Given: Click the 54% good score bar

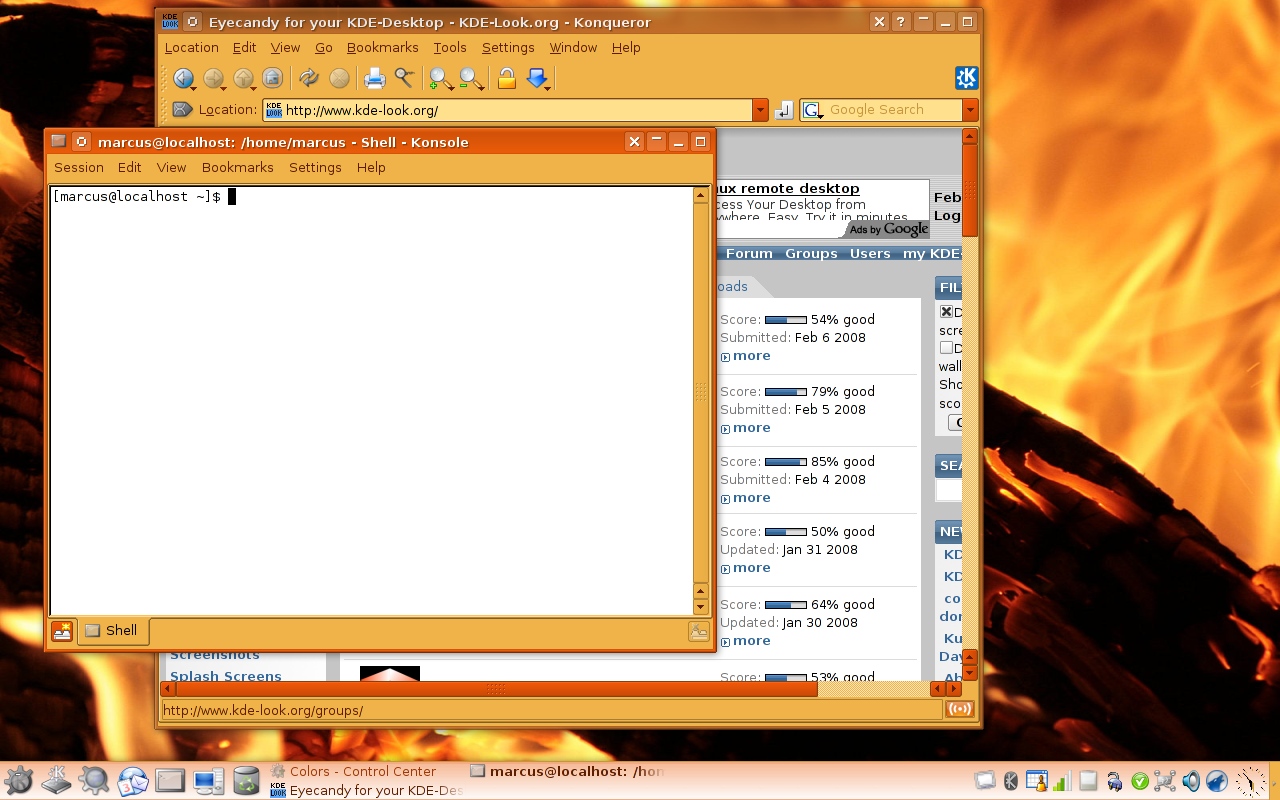Looking at the screenshot, I should 785,320.
